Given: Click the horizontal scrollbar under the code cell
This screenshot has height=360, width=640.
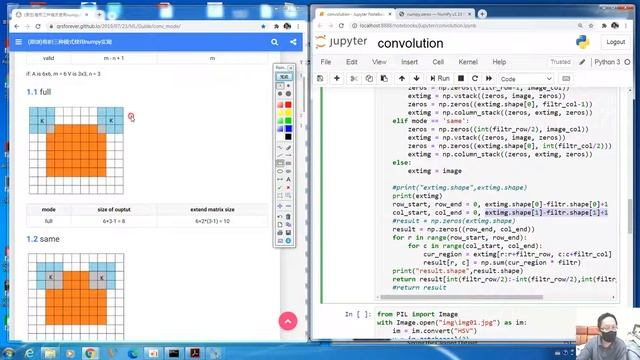Looking at the screenshot, I should pyautogui.click(x=461, y=297).
